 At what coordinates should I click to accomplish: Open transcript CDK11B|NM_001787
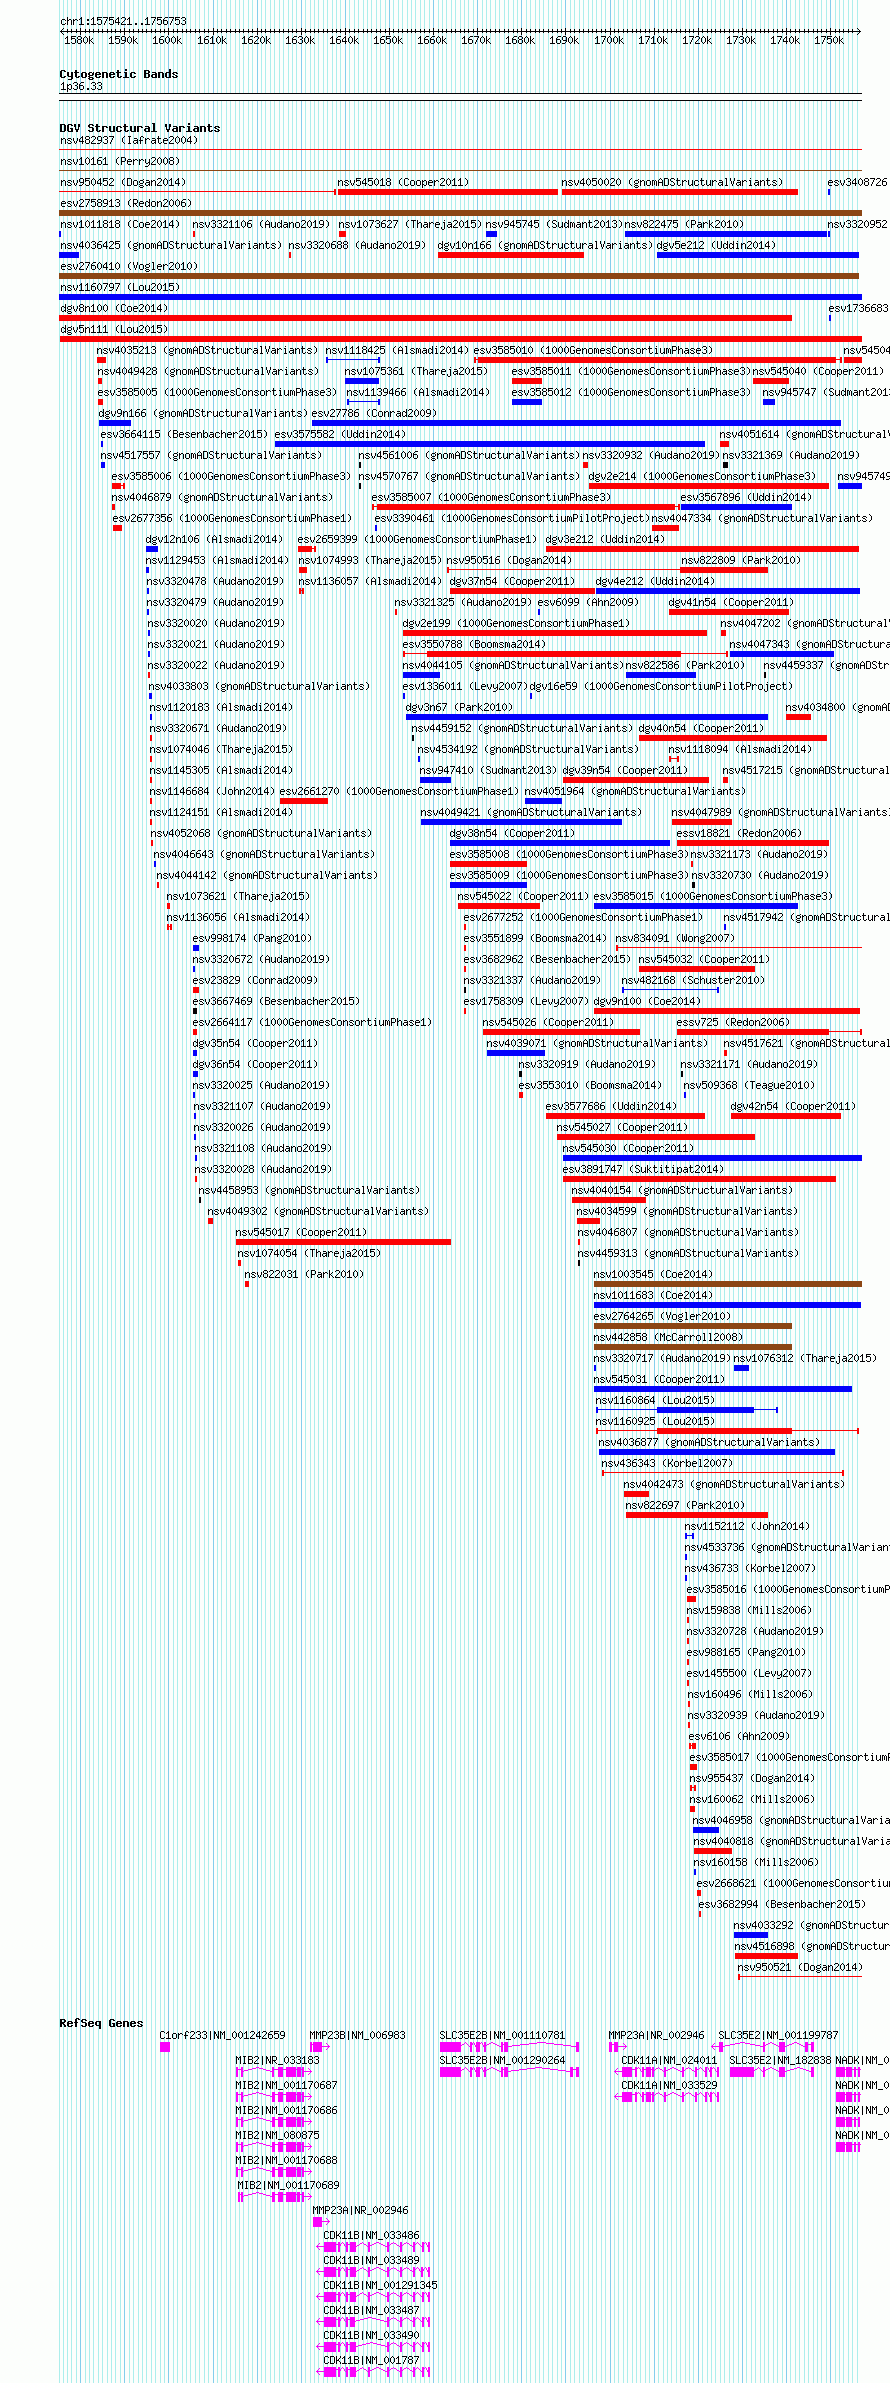(x=371, y=2360)
